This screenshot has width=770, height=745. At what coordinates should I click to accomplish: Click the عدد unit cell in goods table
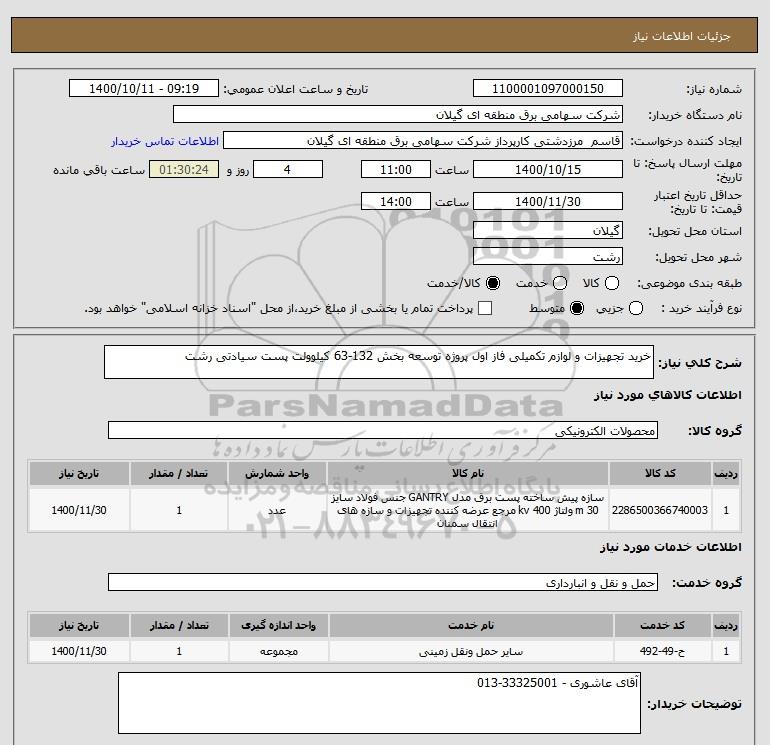point(277,510)
